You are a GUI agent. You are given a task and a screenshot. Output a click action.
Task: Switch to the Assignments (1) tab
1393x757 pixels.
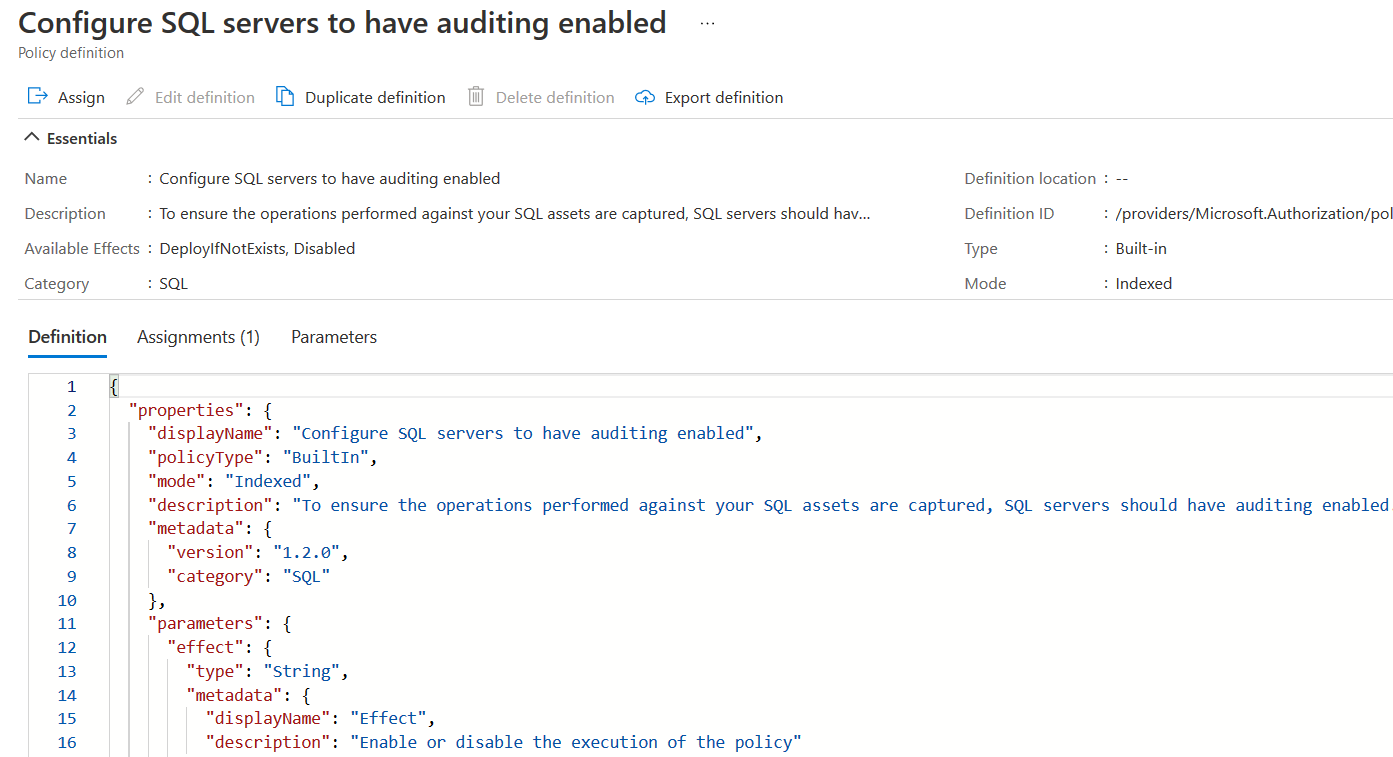[x=198, y=337]
